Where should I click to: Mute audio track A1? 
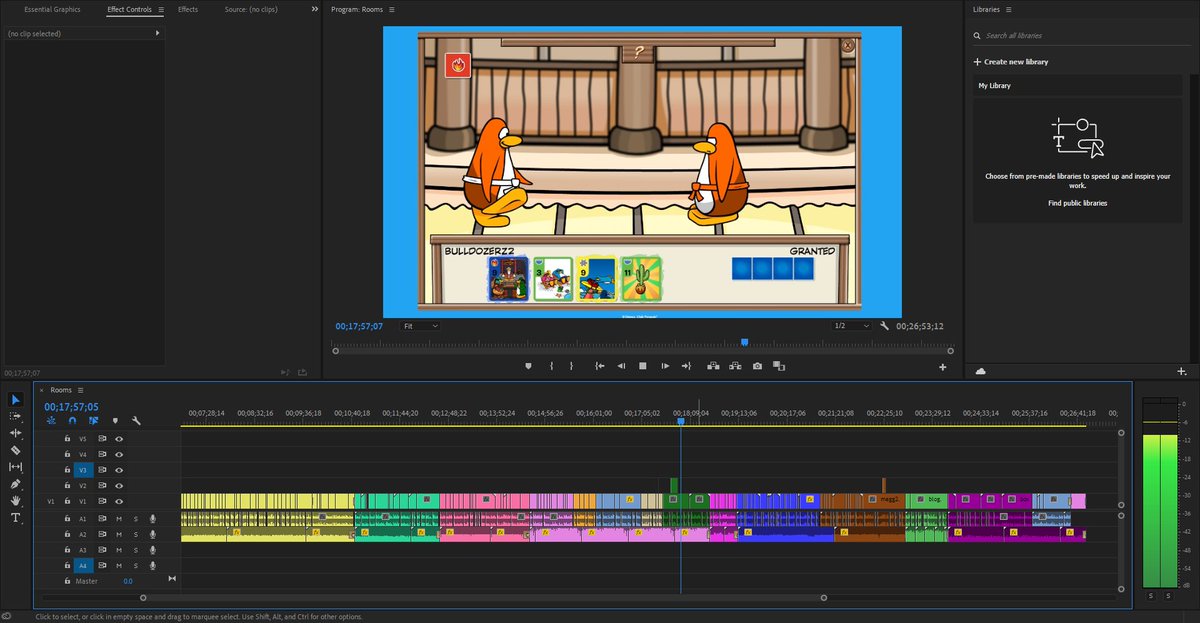(118, 519)
